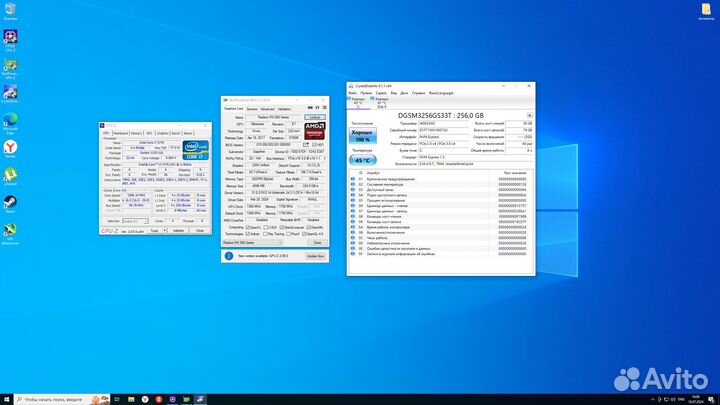Launch the uTorrent desktop shortcut
The image size is (720, 405).
click(10, 174)
